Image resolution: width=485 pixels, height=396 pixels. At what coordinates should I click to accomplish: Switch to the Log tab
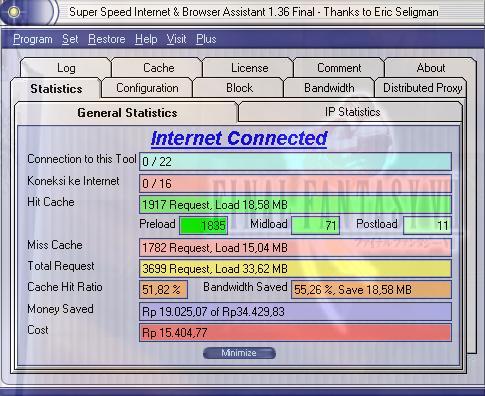point(66,68)
